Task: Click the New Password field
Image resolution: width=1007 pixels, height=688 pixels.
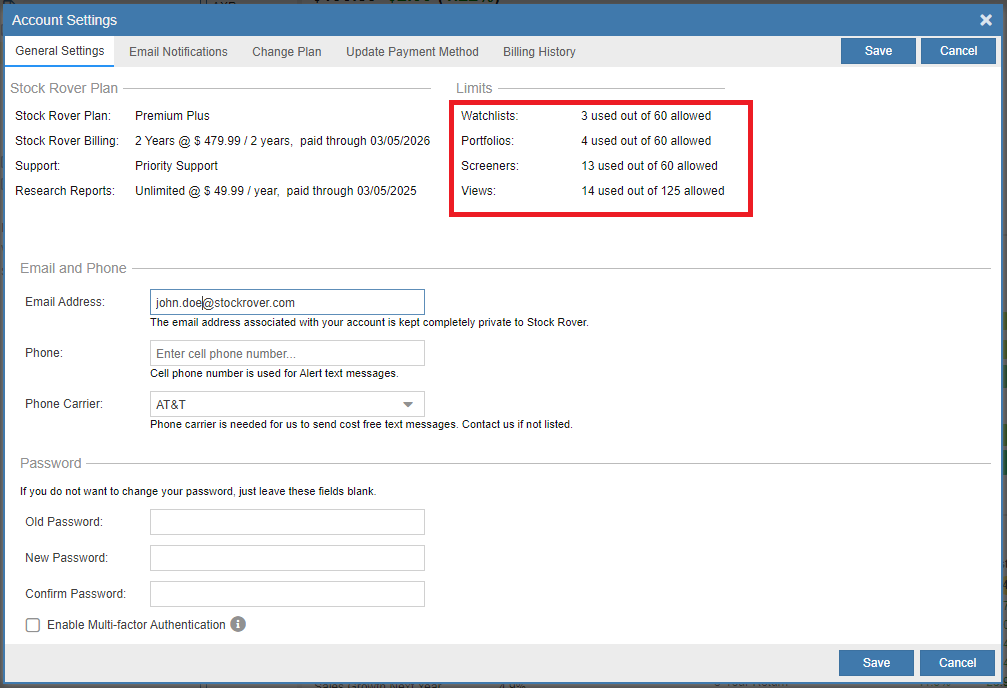Action: (287, 557)
